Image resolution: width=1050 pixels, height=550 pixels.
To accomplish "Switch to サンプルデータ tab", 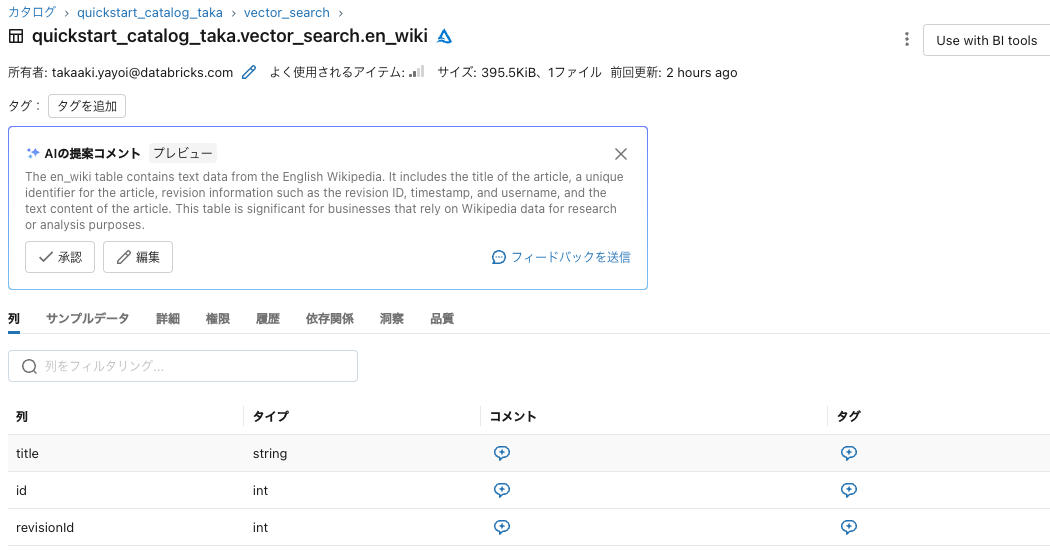I will coord(88,319).
